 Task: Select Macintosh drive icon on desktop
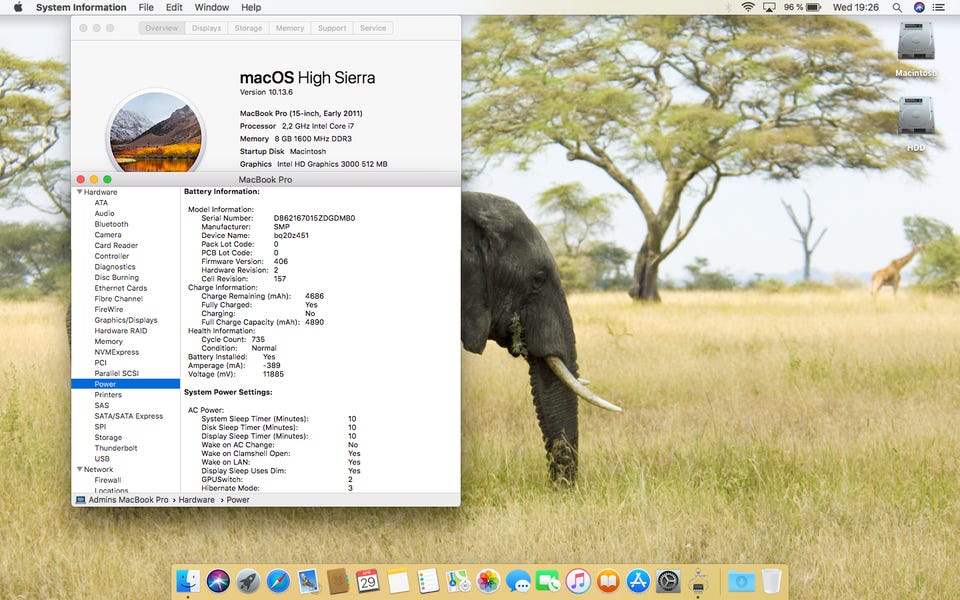pyautogui.click(x=916, y=40)
